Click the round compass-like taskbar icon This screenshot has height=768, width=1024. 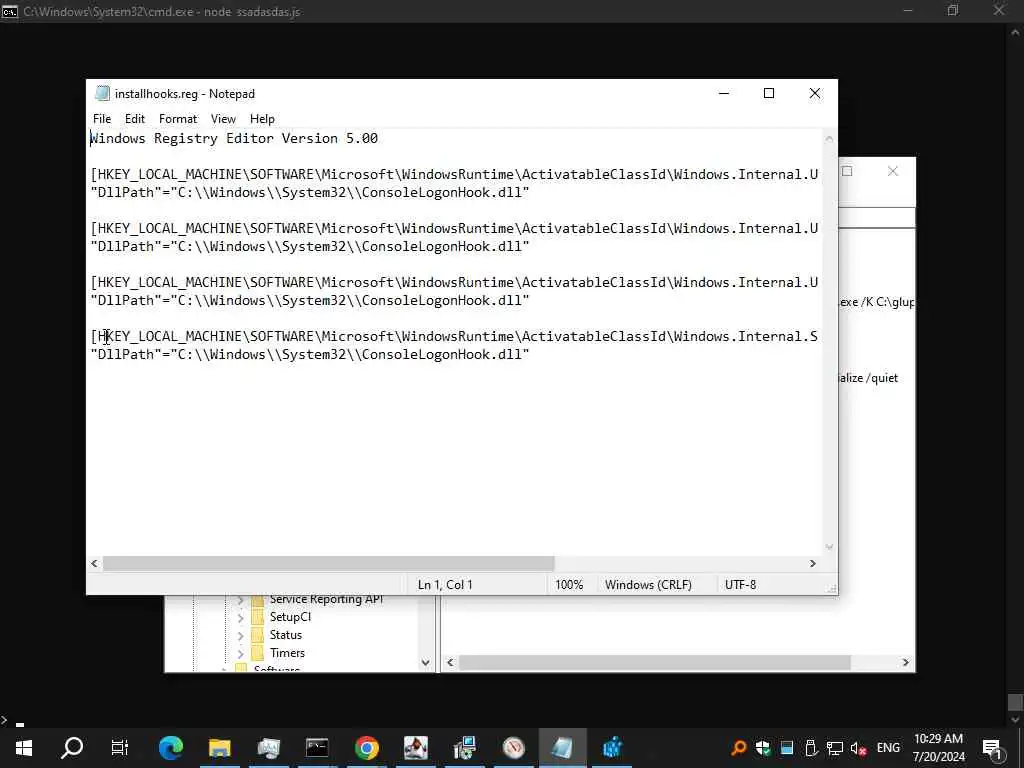pyautogui.click(x=514, y=748)
